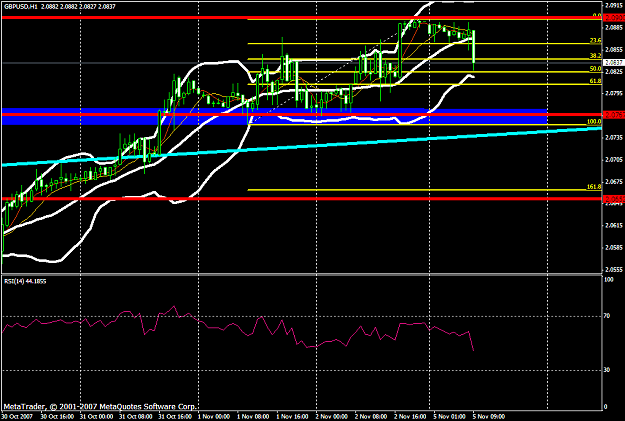Viewport: 625px width, 421px height.
Task: Click the red 2.0652 price level tag
Action: coord(614,199)
